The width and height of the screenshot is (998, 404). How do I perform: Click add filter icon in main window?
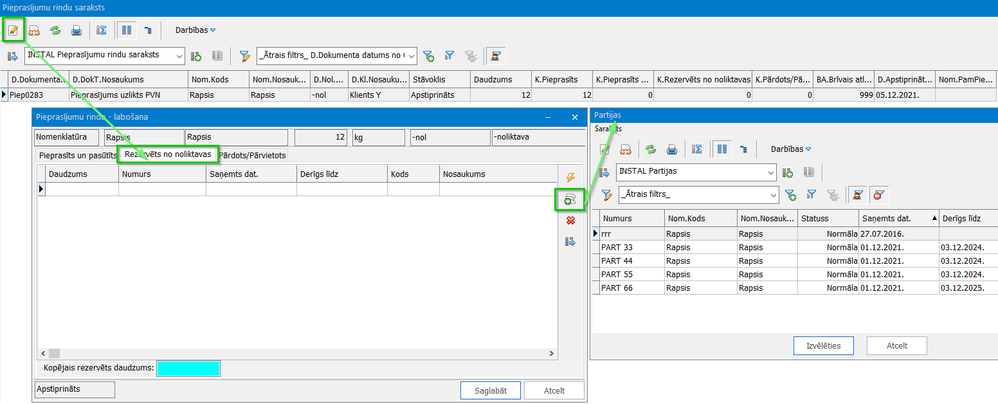[x=428, y=56]
